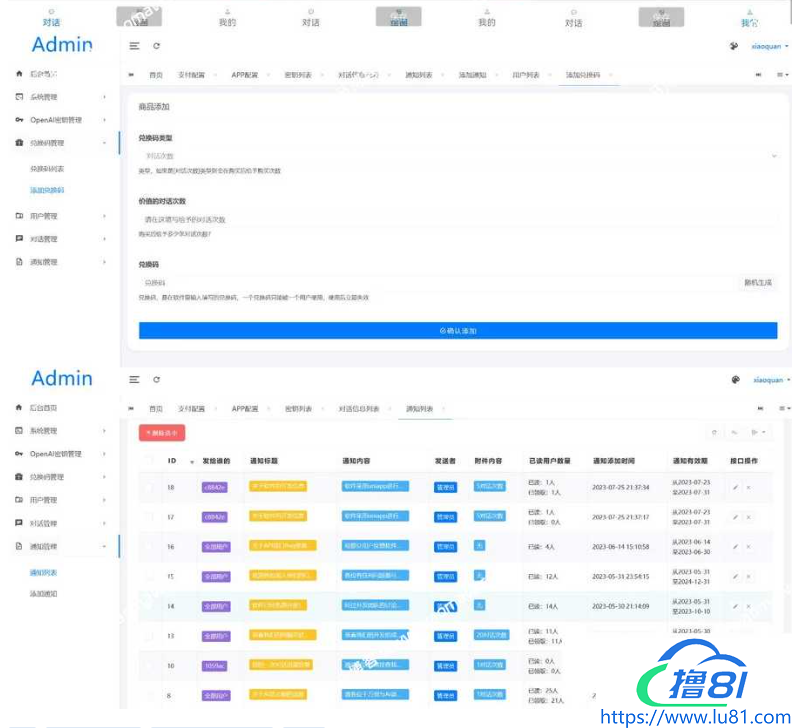
Task: Open the theme palette icon above the notification table
Action: click(x=736, y=380)
